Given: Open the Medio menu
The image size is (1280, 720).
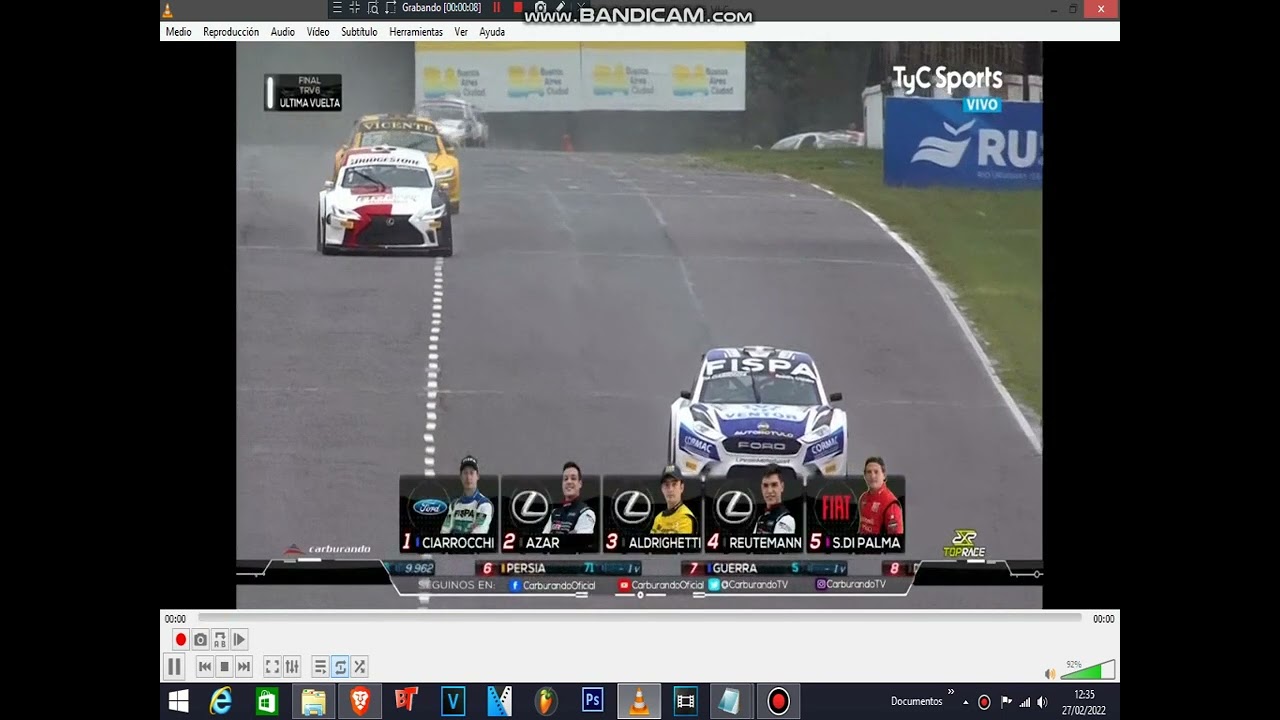Looking at the screenshot, I should 178,32.
